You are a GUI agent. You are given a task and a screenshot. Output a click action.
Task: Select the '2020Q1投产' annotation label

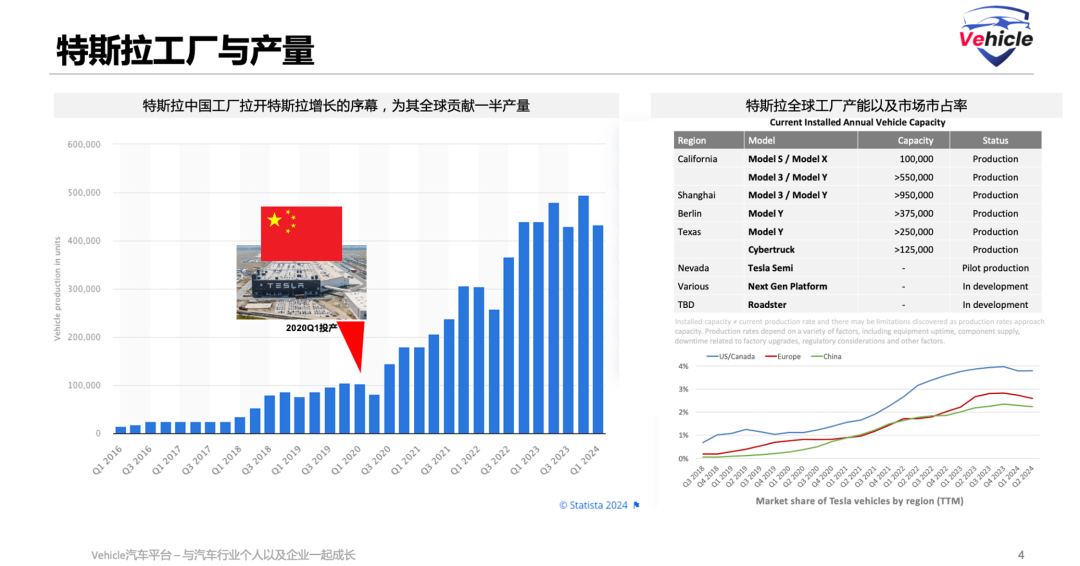311,328
